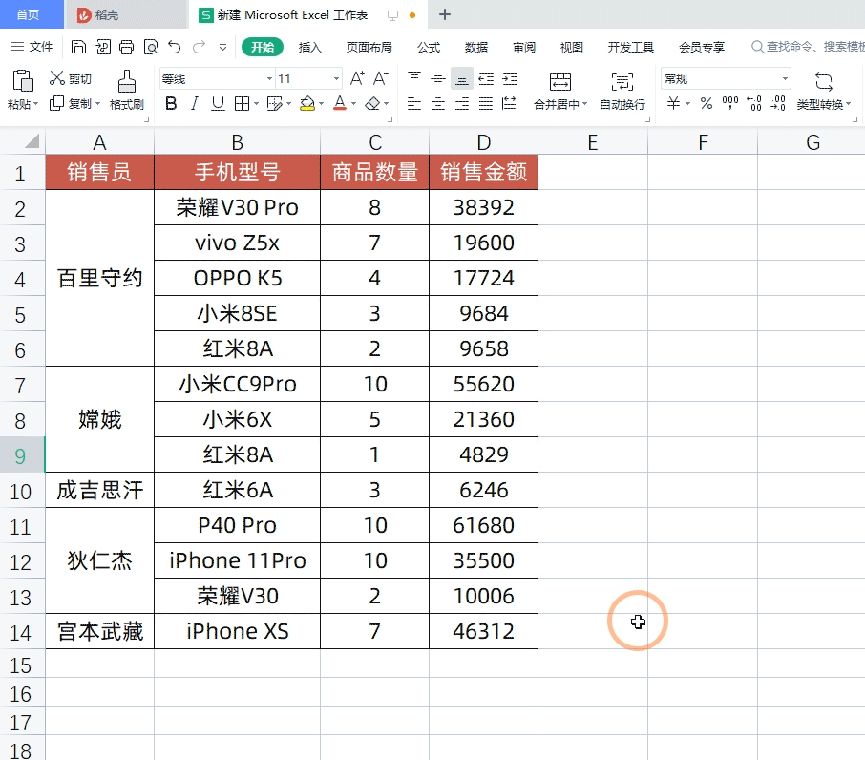The image size is (865, 760).
Task: Select column D header
Action: (484, 142)
